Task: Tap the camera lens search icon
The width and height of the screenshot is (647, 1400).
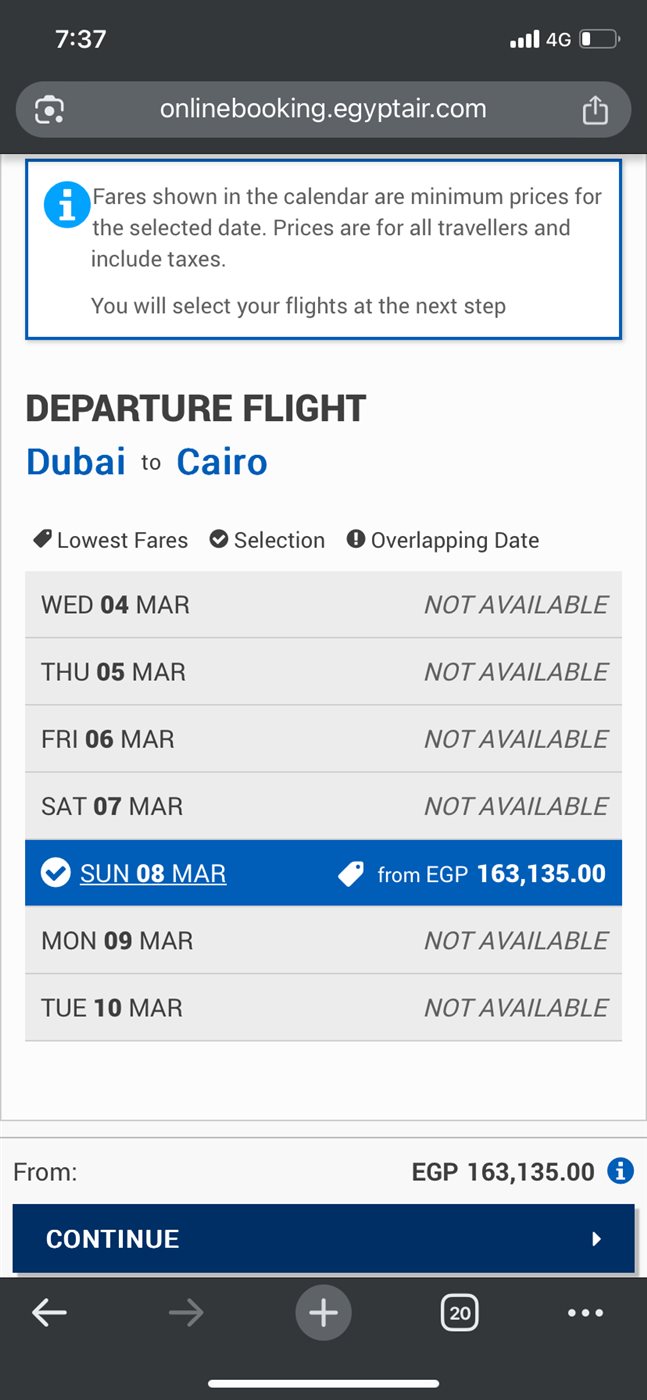Action: click(50, 109)
